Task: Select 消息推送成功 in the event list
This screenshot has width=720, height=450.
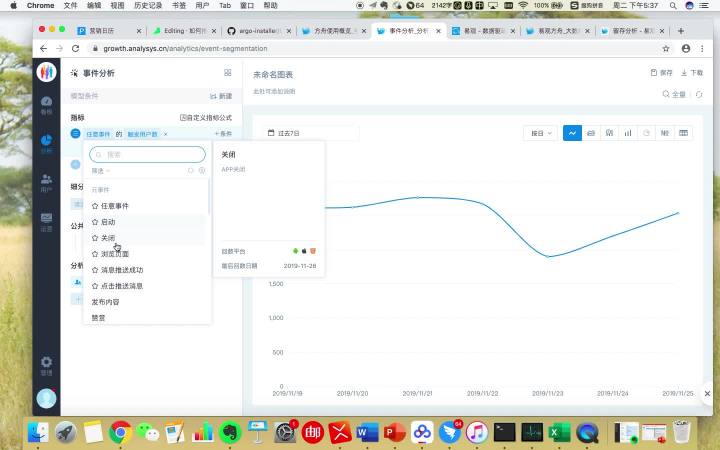Action: tap(122, 270)
